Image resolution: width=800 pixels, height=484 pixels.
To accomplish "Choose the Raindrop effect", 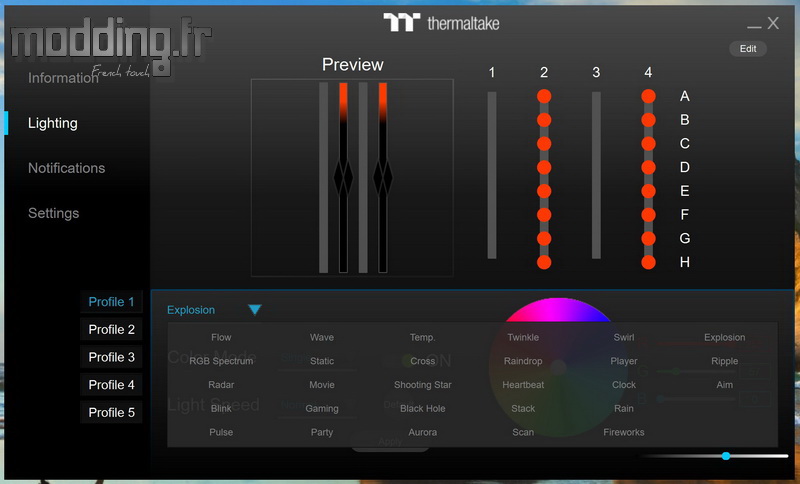I will tap(523, 361).
